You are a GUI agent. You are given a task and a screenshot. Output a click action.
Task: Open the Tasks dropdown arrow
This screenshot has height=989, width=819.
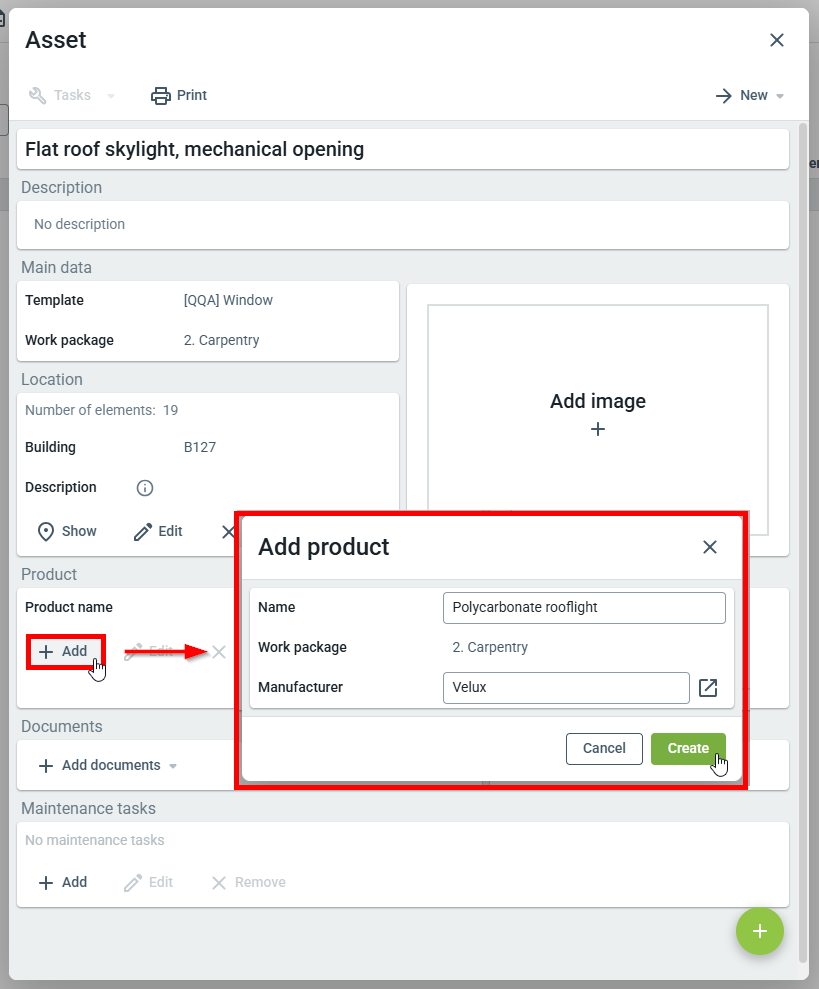coord(111,96)
